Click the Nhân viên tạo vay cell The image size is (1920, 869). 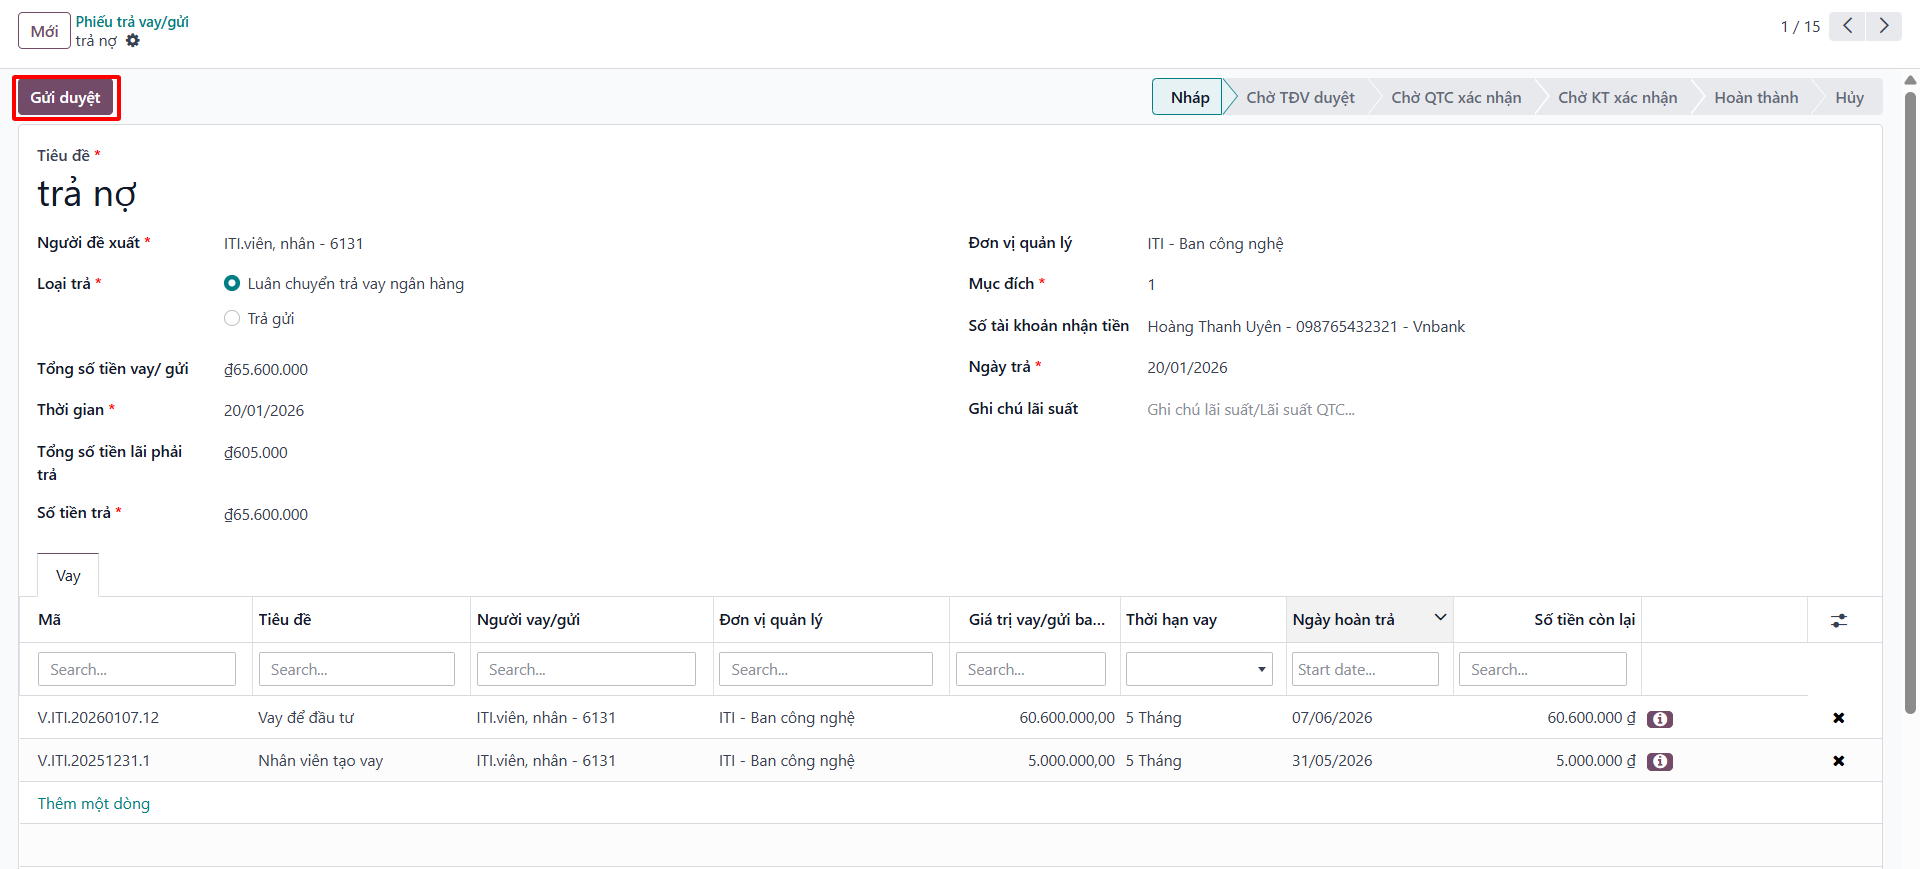tap(321, 761)
